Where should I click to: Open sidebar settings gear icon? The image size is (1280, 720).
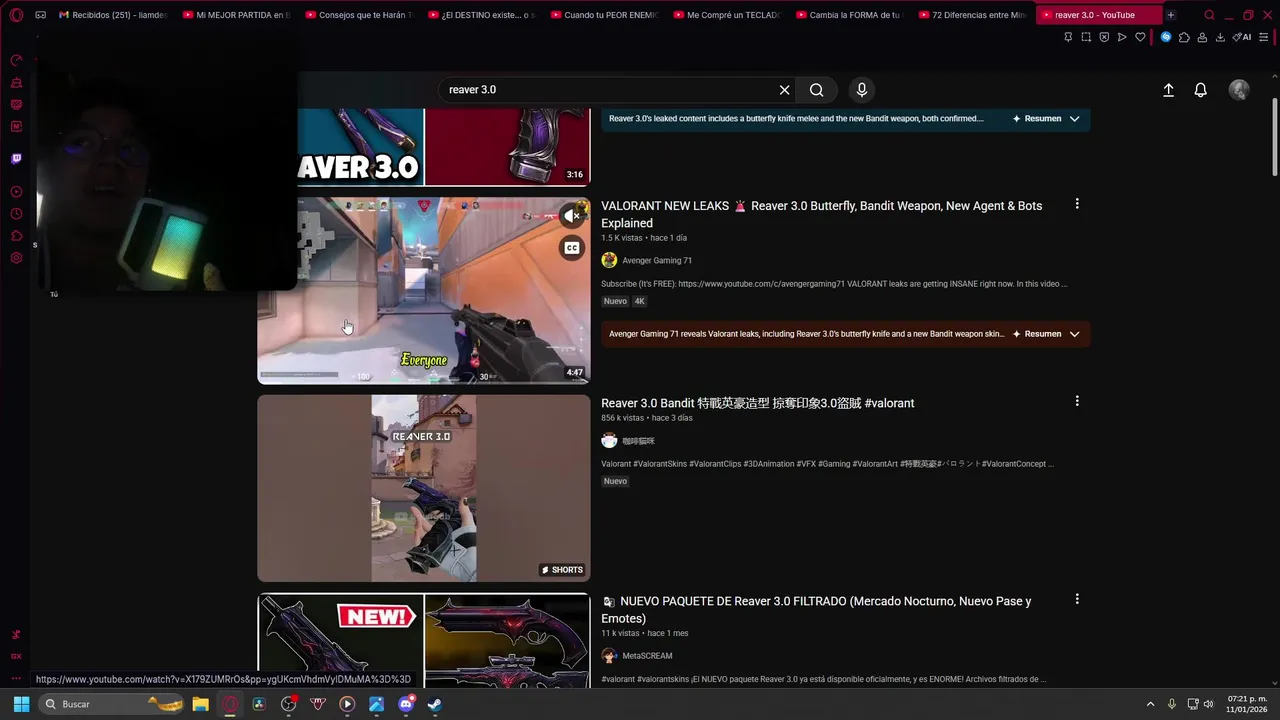[16, 258]
